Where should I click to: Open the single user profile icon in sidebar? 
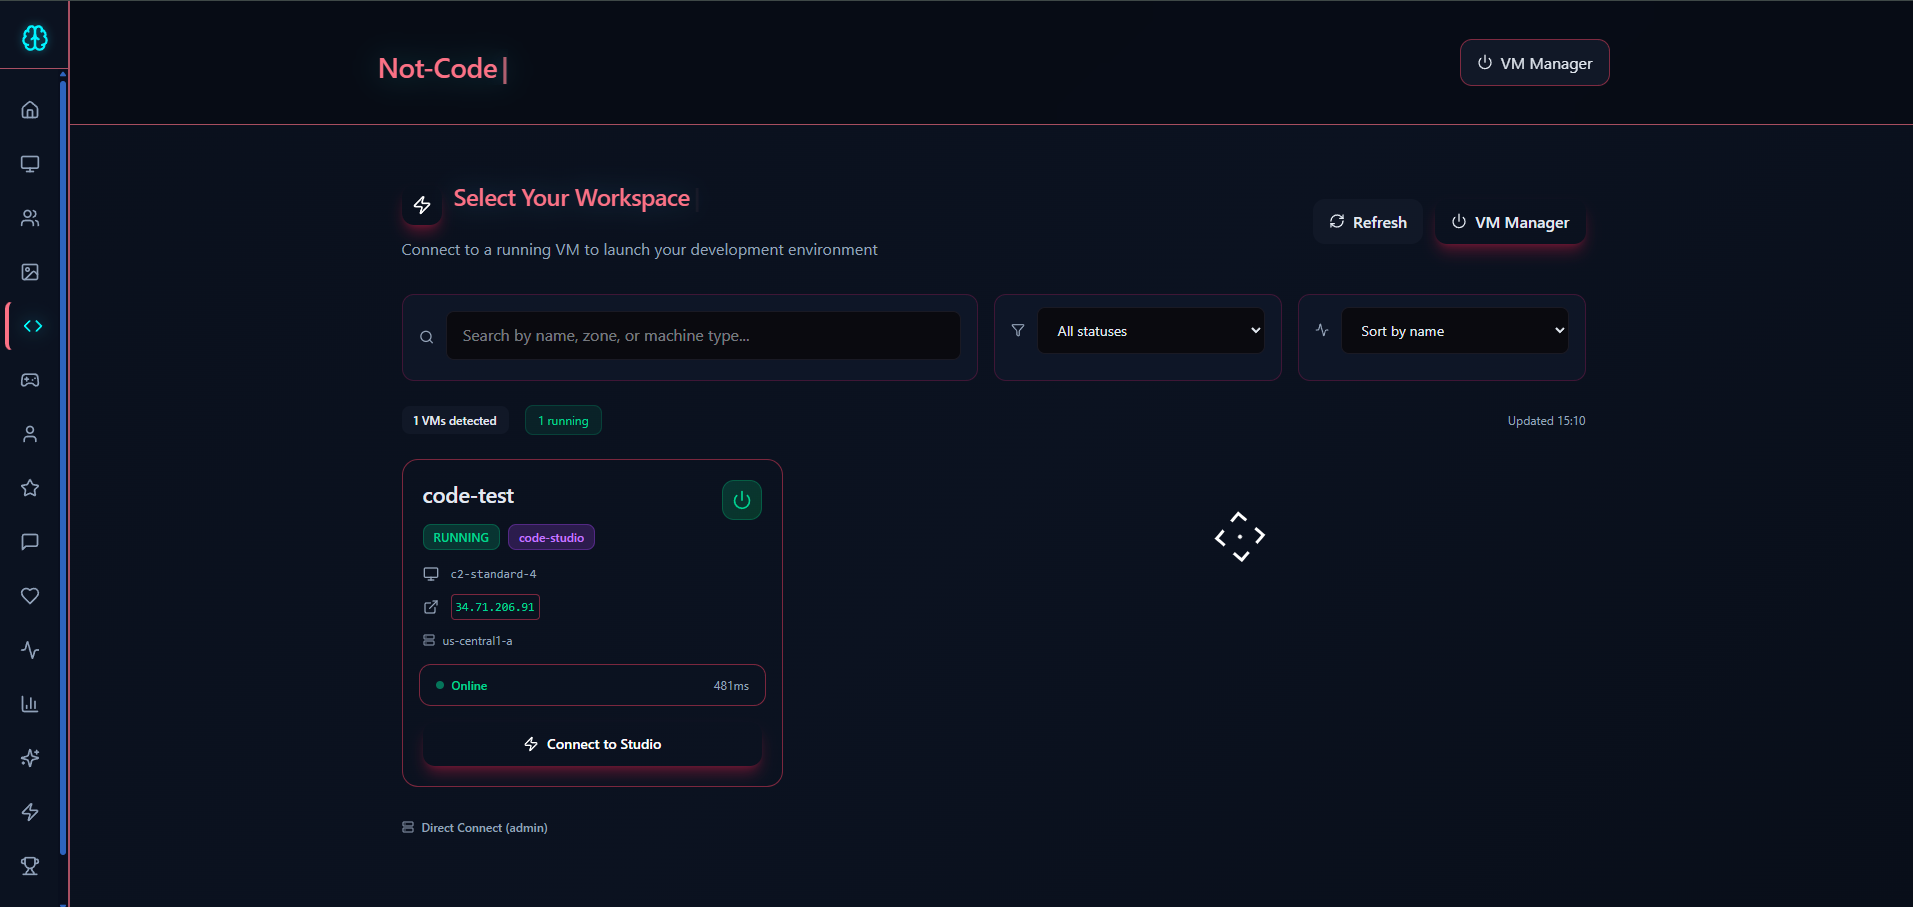pyautogui.click(x=30, y=434)
